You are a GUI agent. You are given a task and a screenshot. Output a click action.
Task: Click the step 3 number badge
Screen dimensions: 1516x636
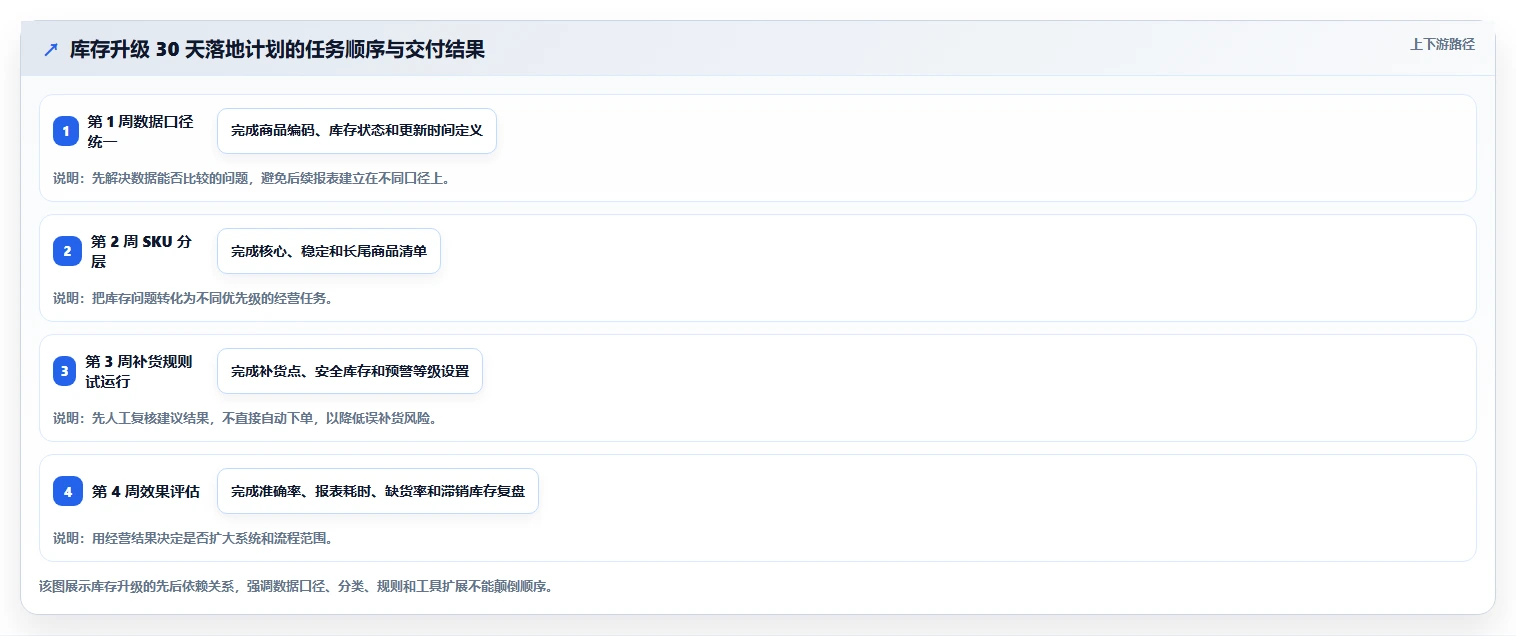pyautogui.click(x=65, y=371)
